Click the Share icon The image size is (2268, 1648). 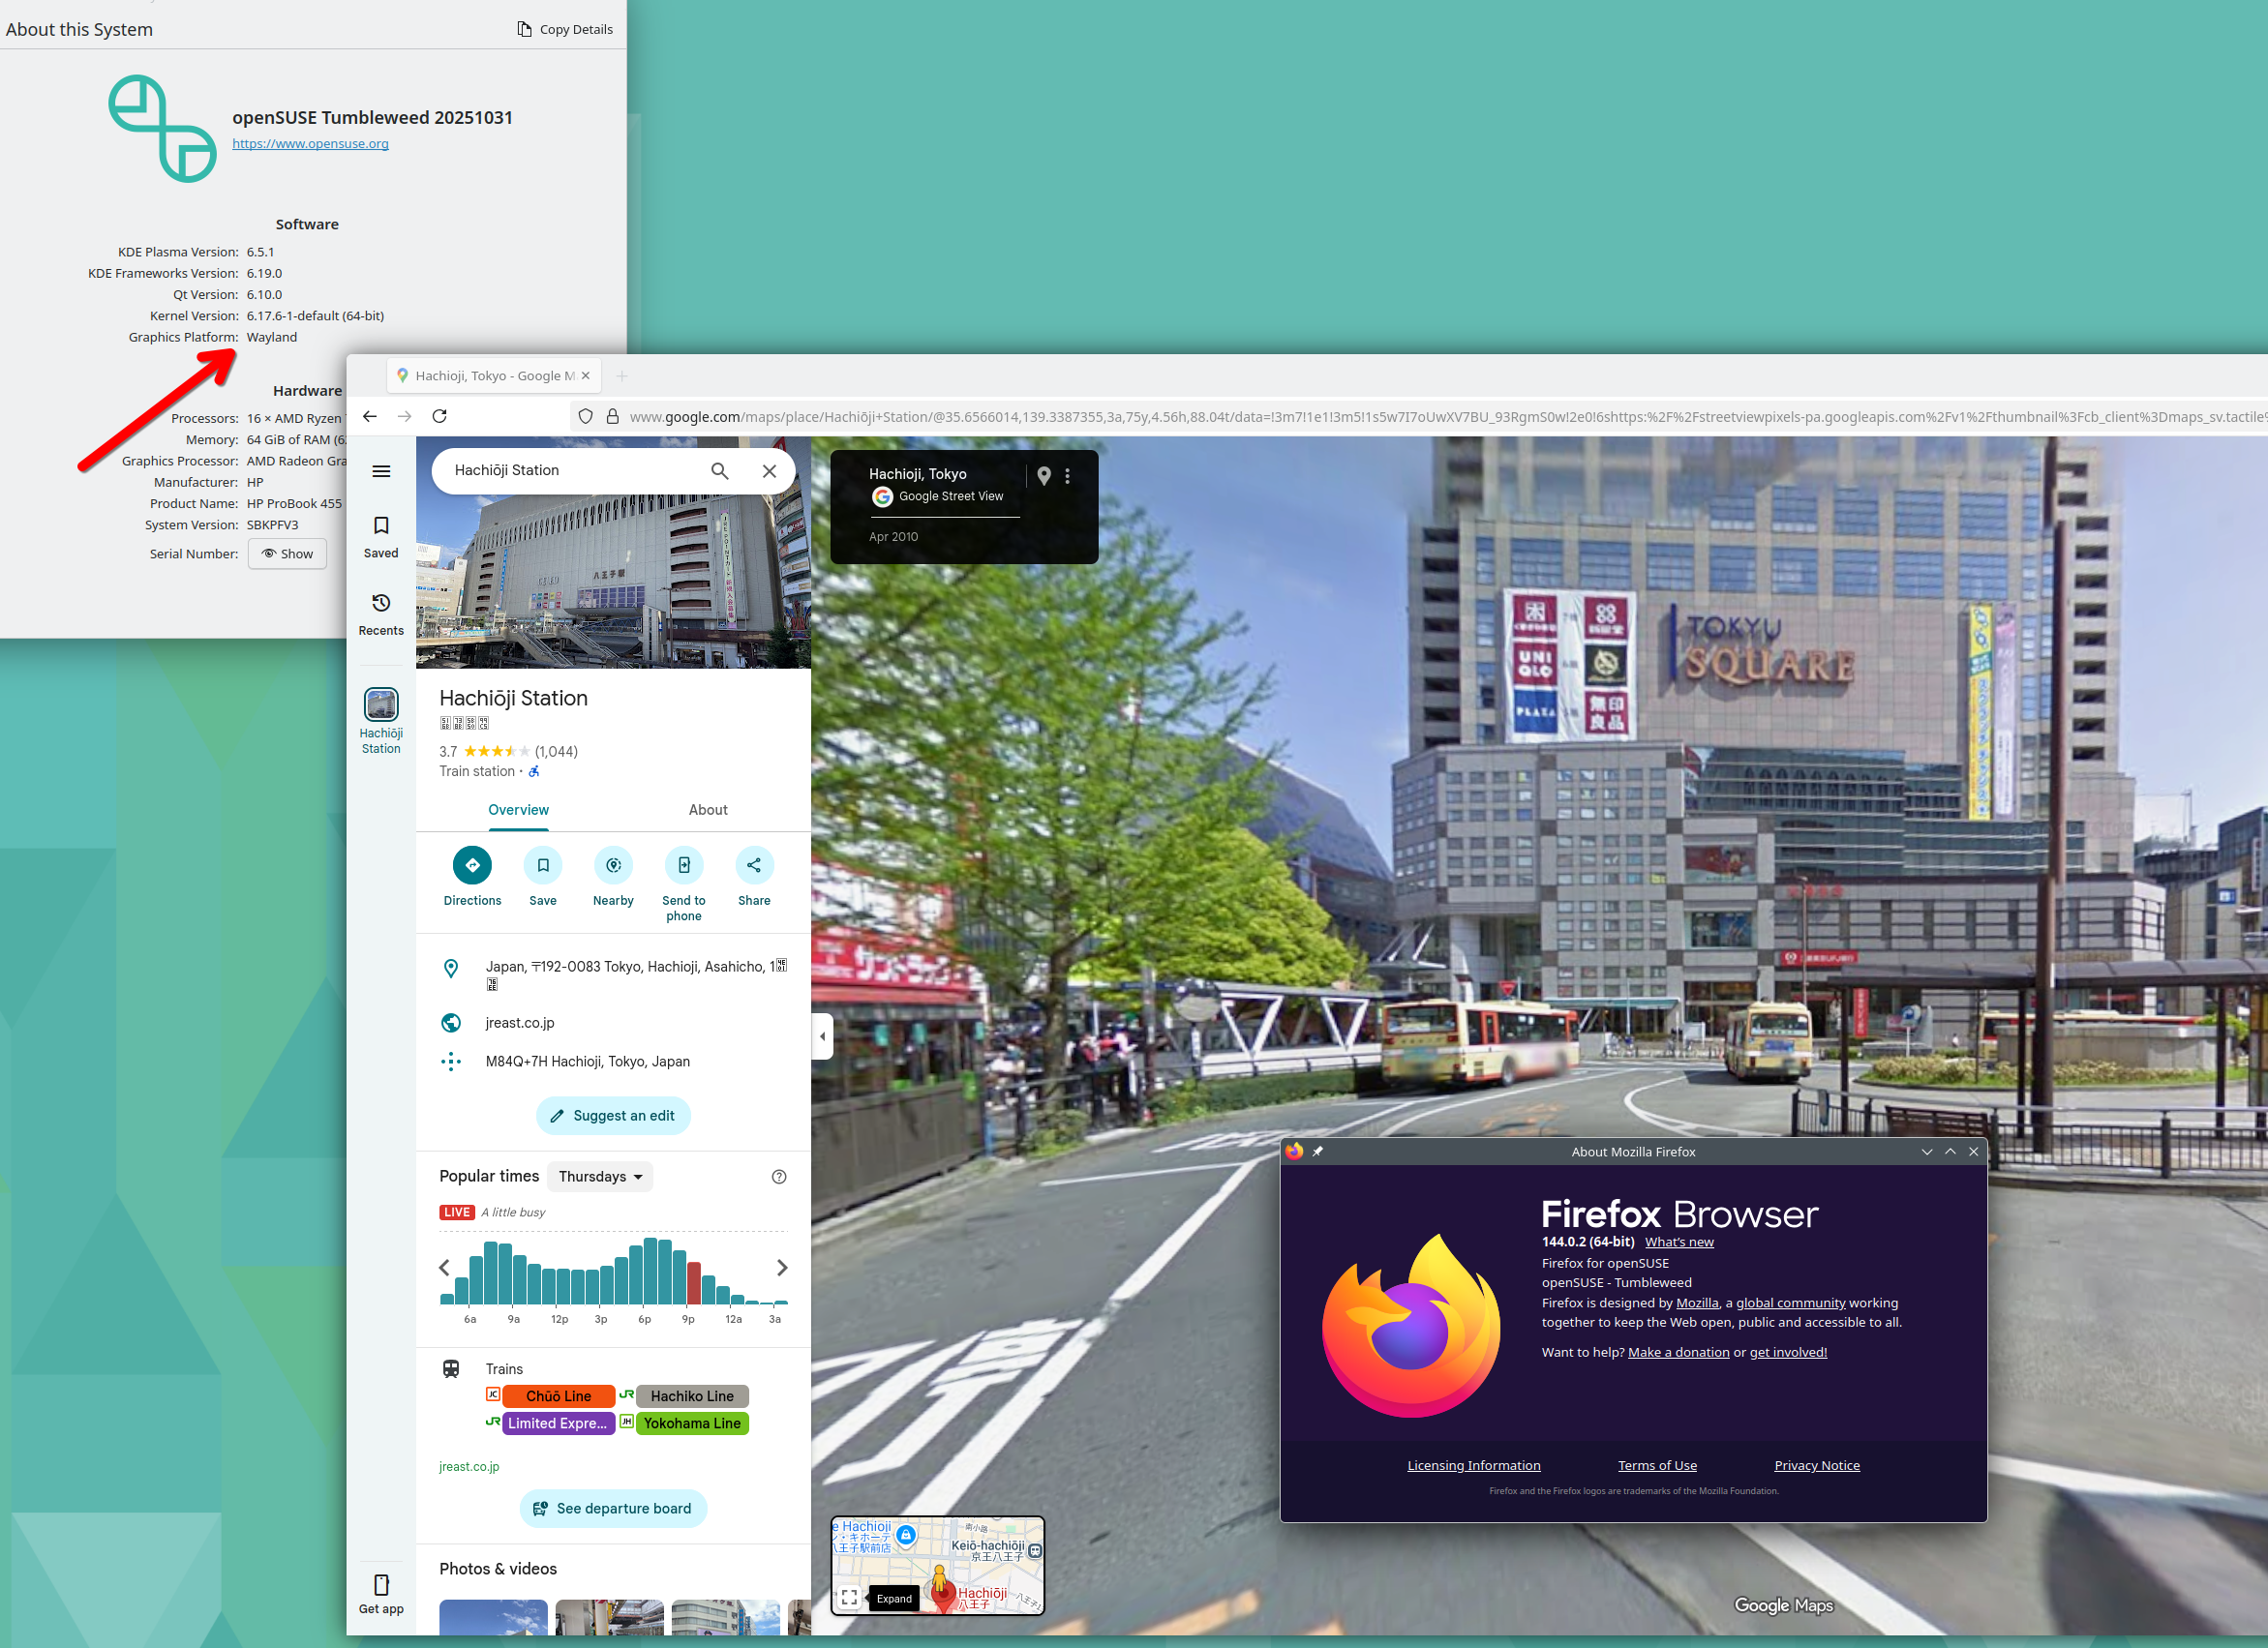[754, 865]
